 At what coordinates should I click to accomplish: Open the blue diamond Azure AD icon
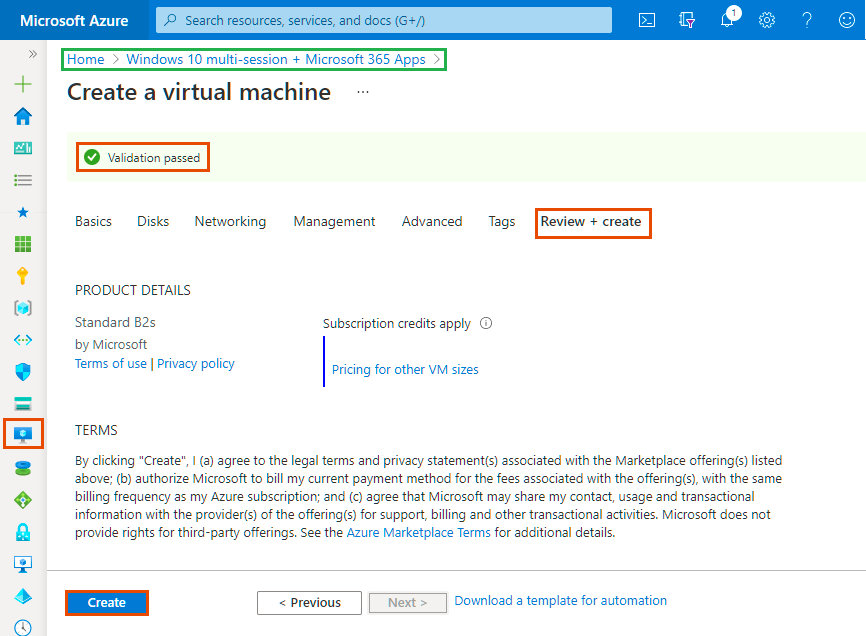pos(23,596)
